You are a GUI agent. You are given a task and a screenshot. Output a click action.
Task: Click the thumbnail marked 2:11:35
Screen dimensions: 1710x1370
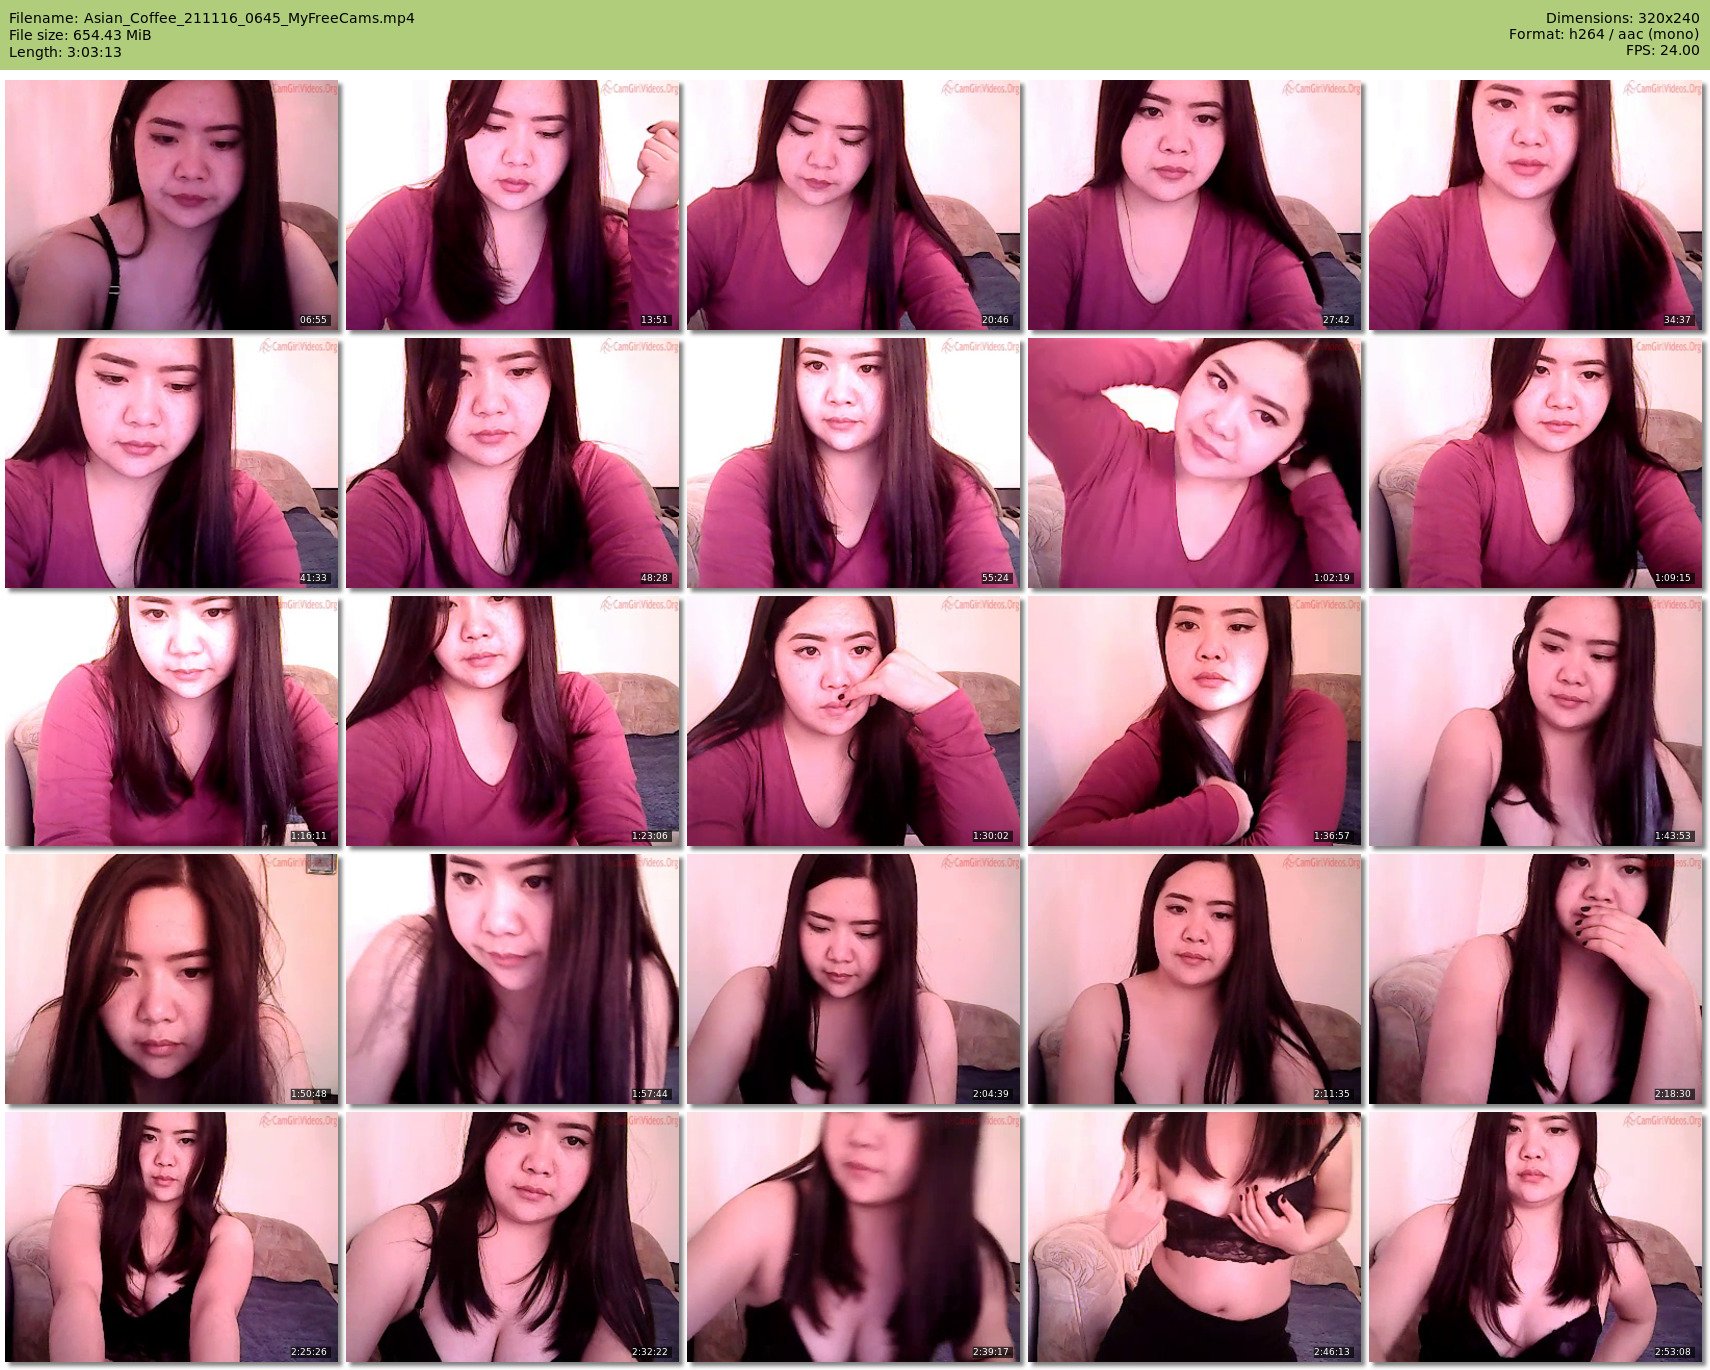pos(1195,979)
